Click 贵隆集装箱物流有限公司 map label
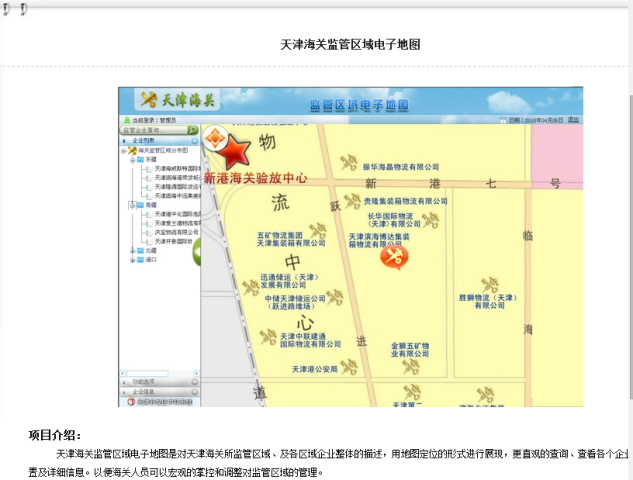 tap(405, 201)
